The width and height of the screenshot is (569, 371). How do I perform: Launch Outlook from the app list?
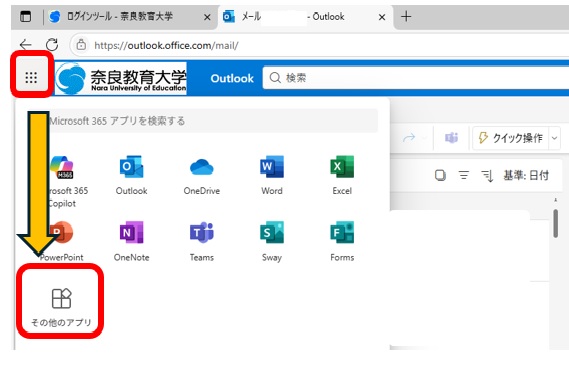click(x=131, y=176)
